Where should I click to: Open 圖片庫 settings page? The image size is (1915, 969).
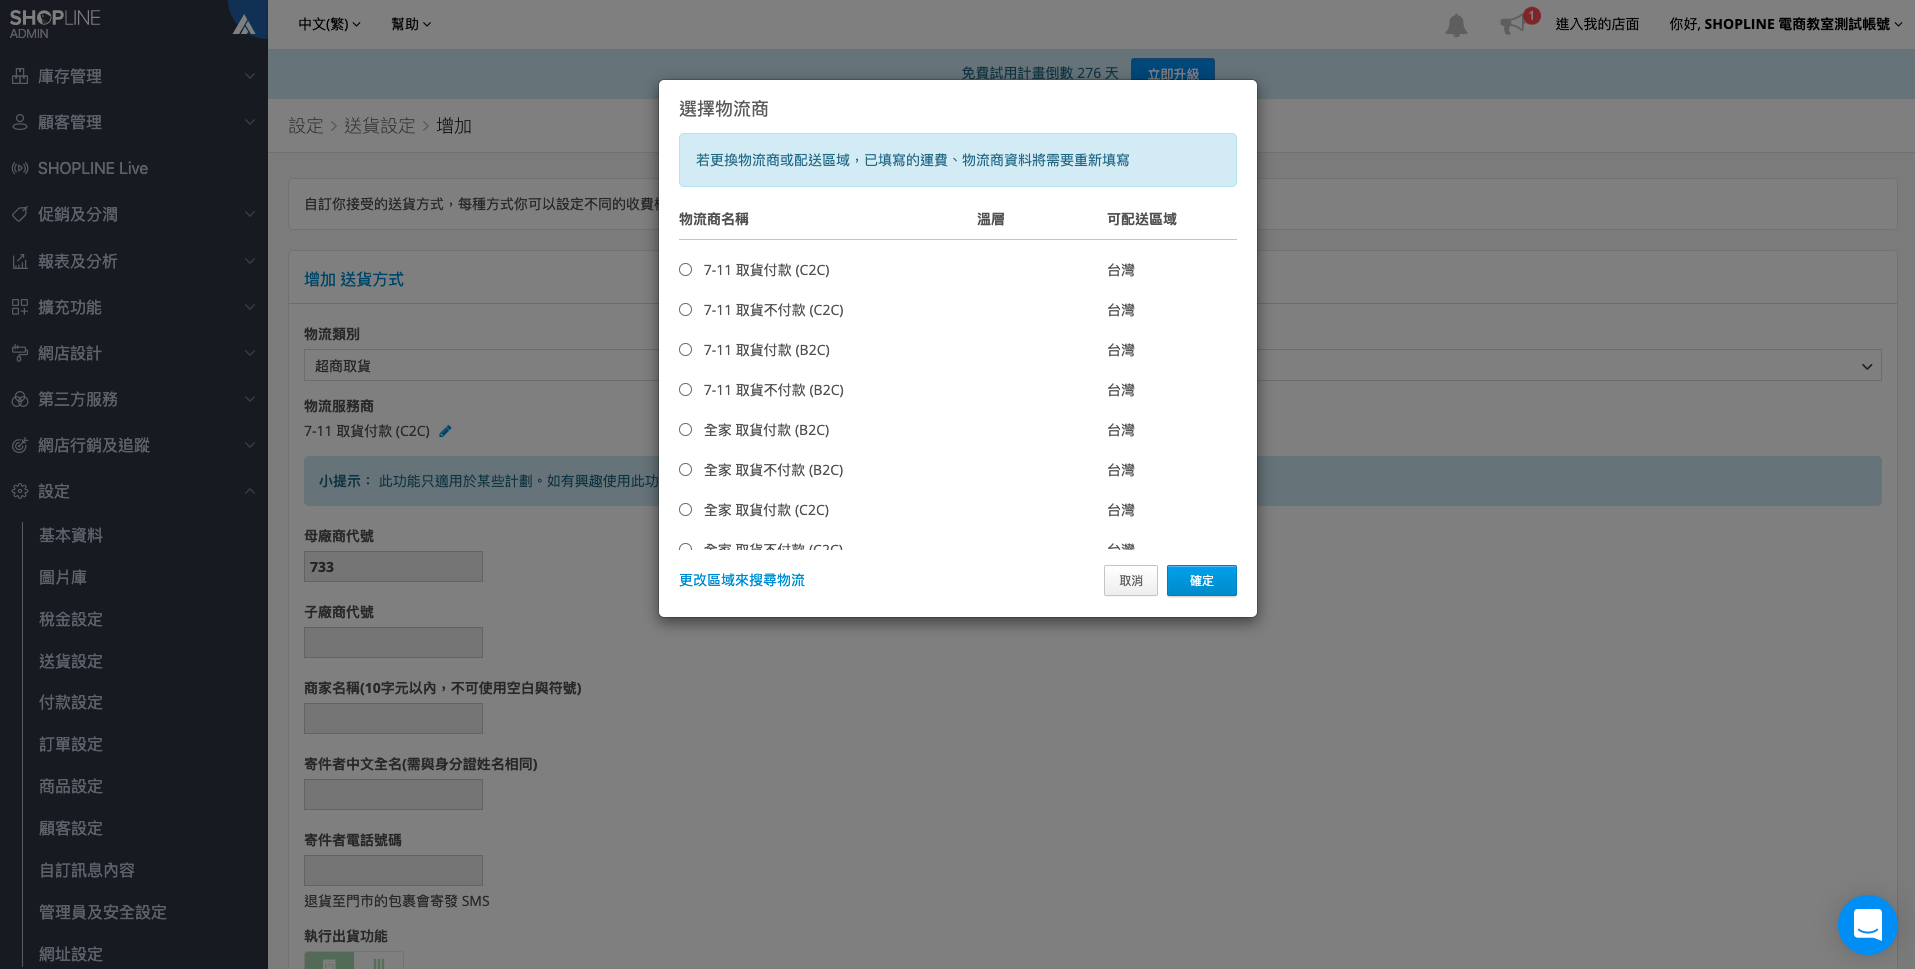click(x=63, y=577)
